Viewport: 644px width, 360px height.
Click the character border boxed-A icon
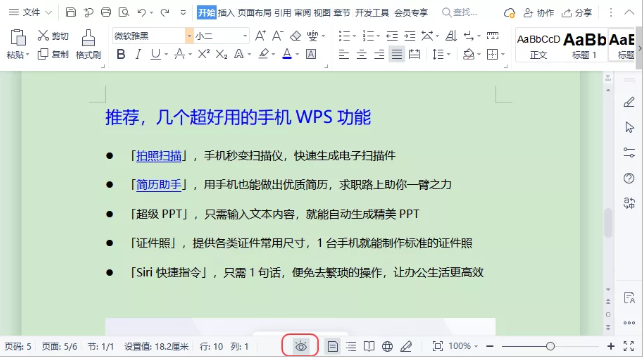(x=311, y=54)
